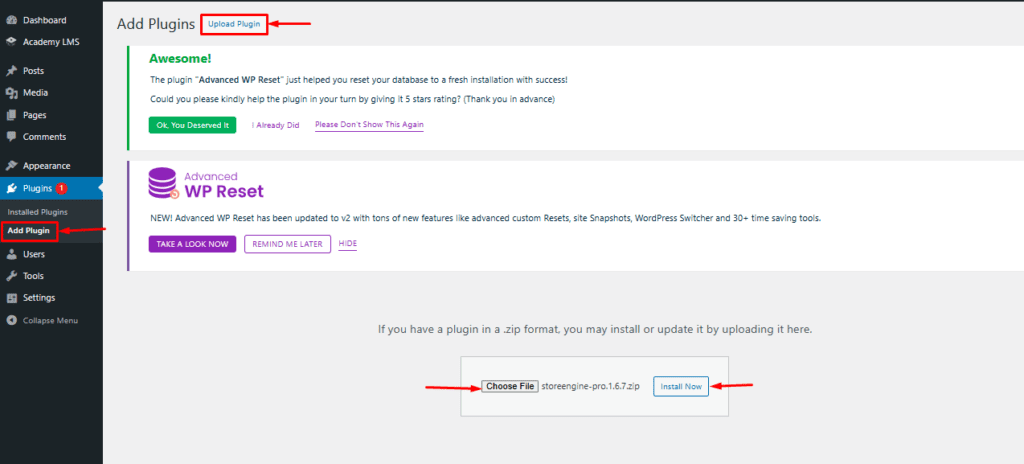The height and width of the screenshot is (464, 1024).
Task: Click the zip upload instruction text
Action: pos(595,329)
